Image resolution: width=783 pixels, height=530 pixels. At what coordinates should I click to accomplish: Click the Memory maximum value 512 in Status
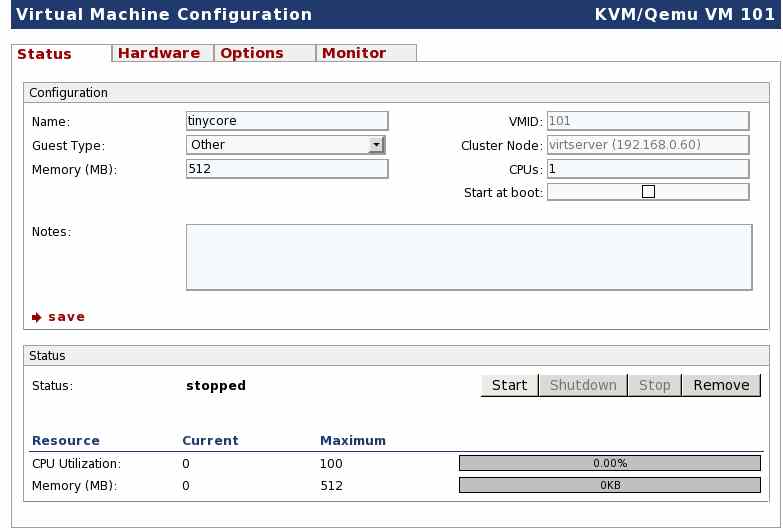click(x=332, y=486)
